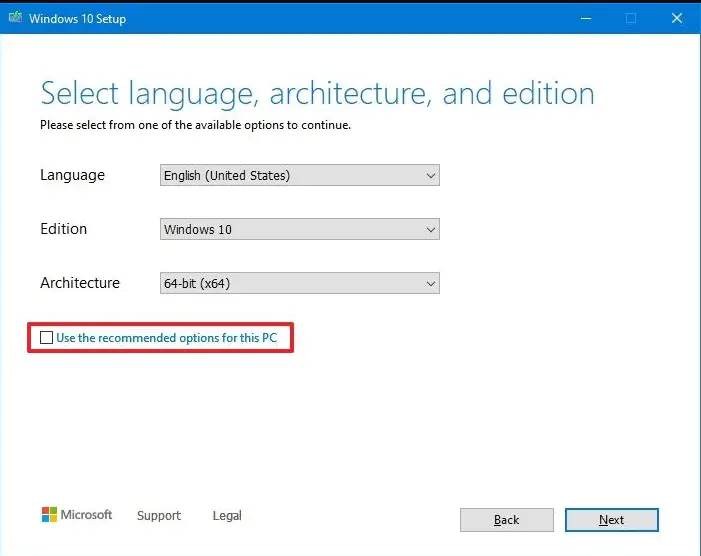This screenshot has width=701, height=556.
Task: Expand the Edition dropdown showing Windows 10
Action: 299,229
